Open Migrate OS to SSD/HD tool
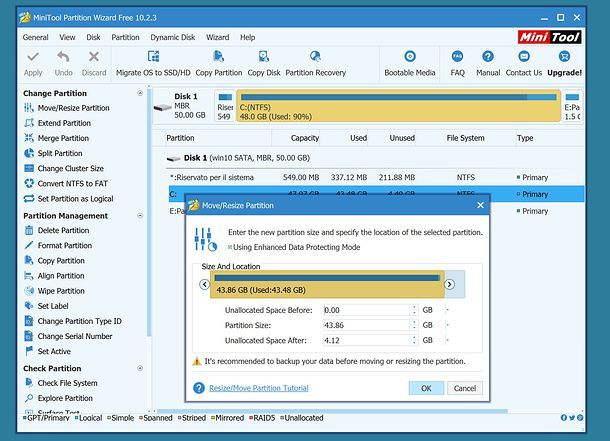Viewport: 610px width, 441px height. pos(153,57)
